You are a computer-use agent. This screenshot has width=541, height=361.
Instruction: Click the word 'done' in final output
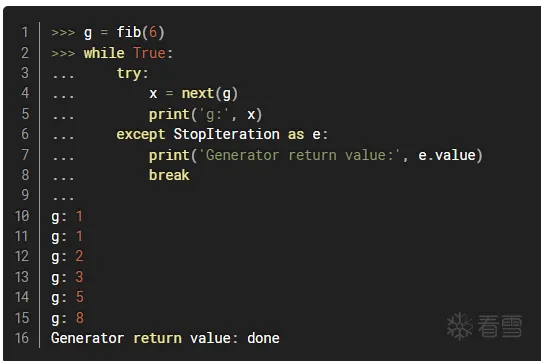263,338
